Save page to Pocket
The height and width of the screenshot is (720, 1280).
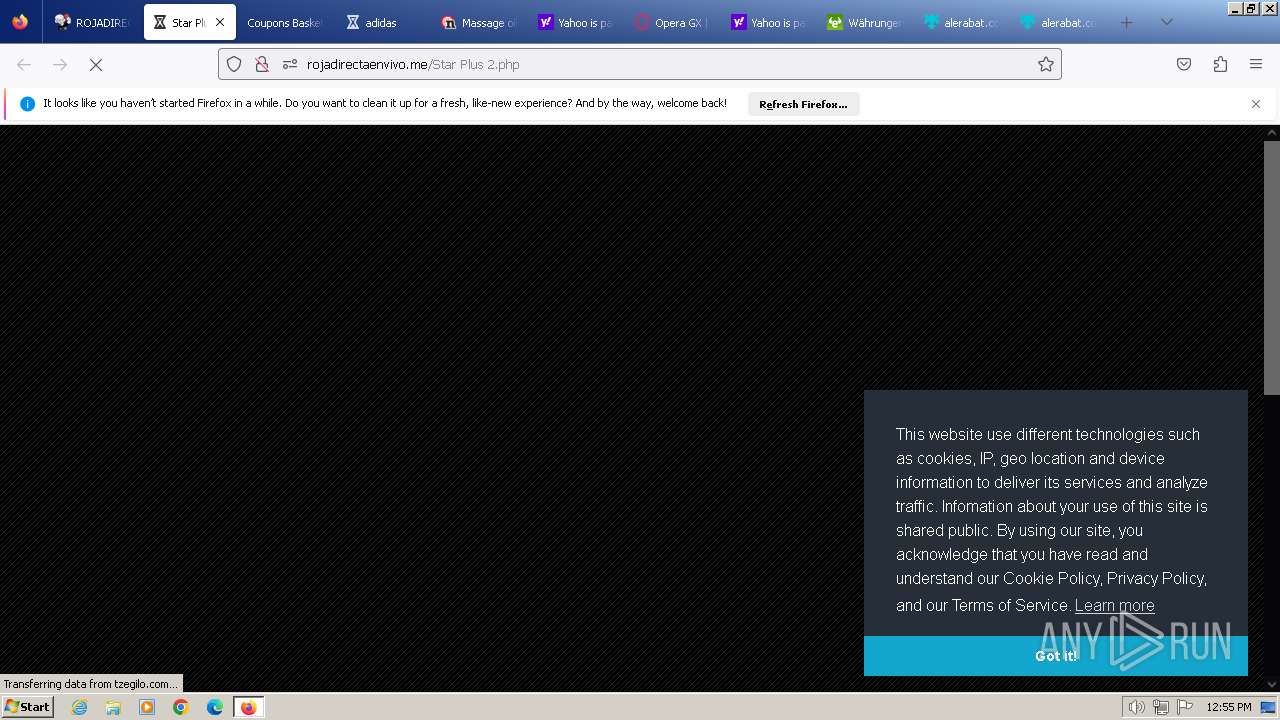click(x=1184, y=64)
